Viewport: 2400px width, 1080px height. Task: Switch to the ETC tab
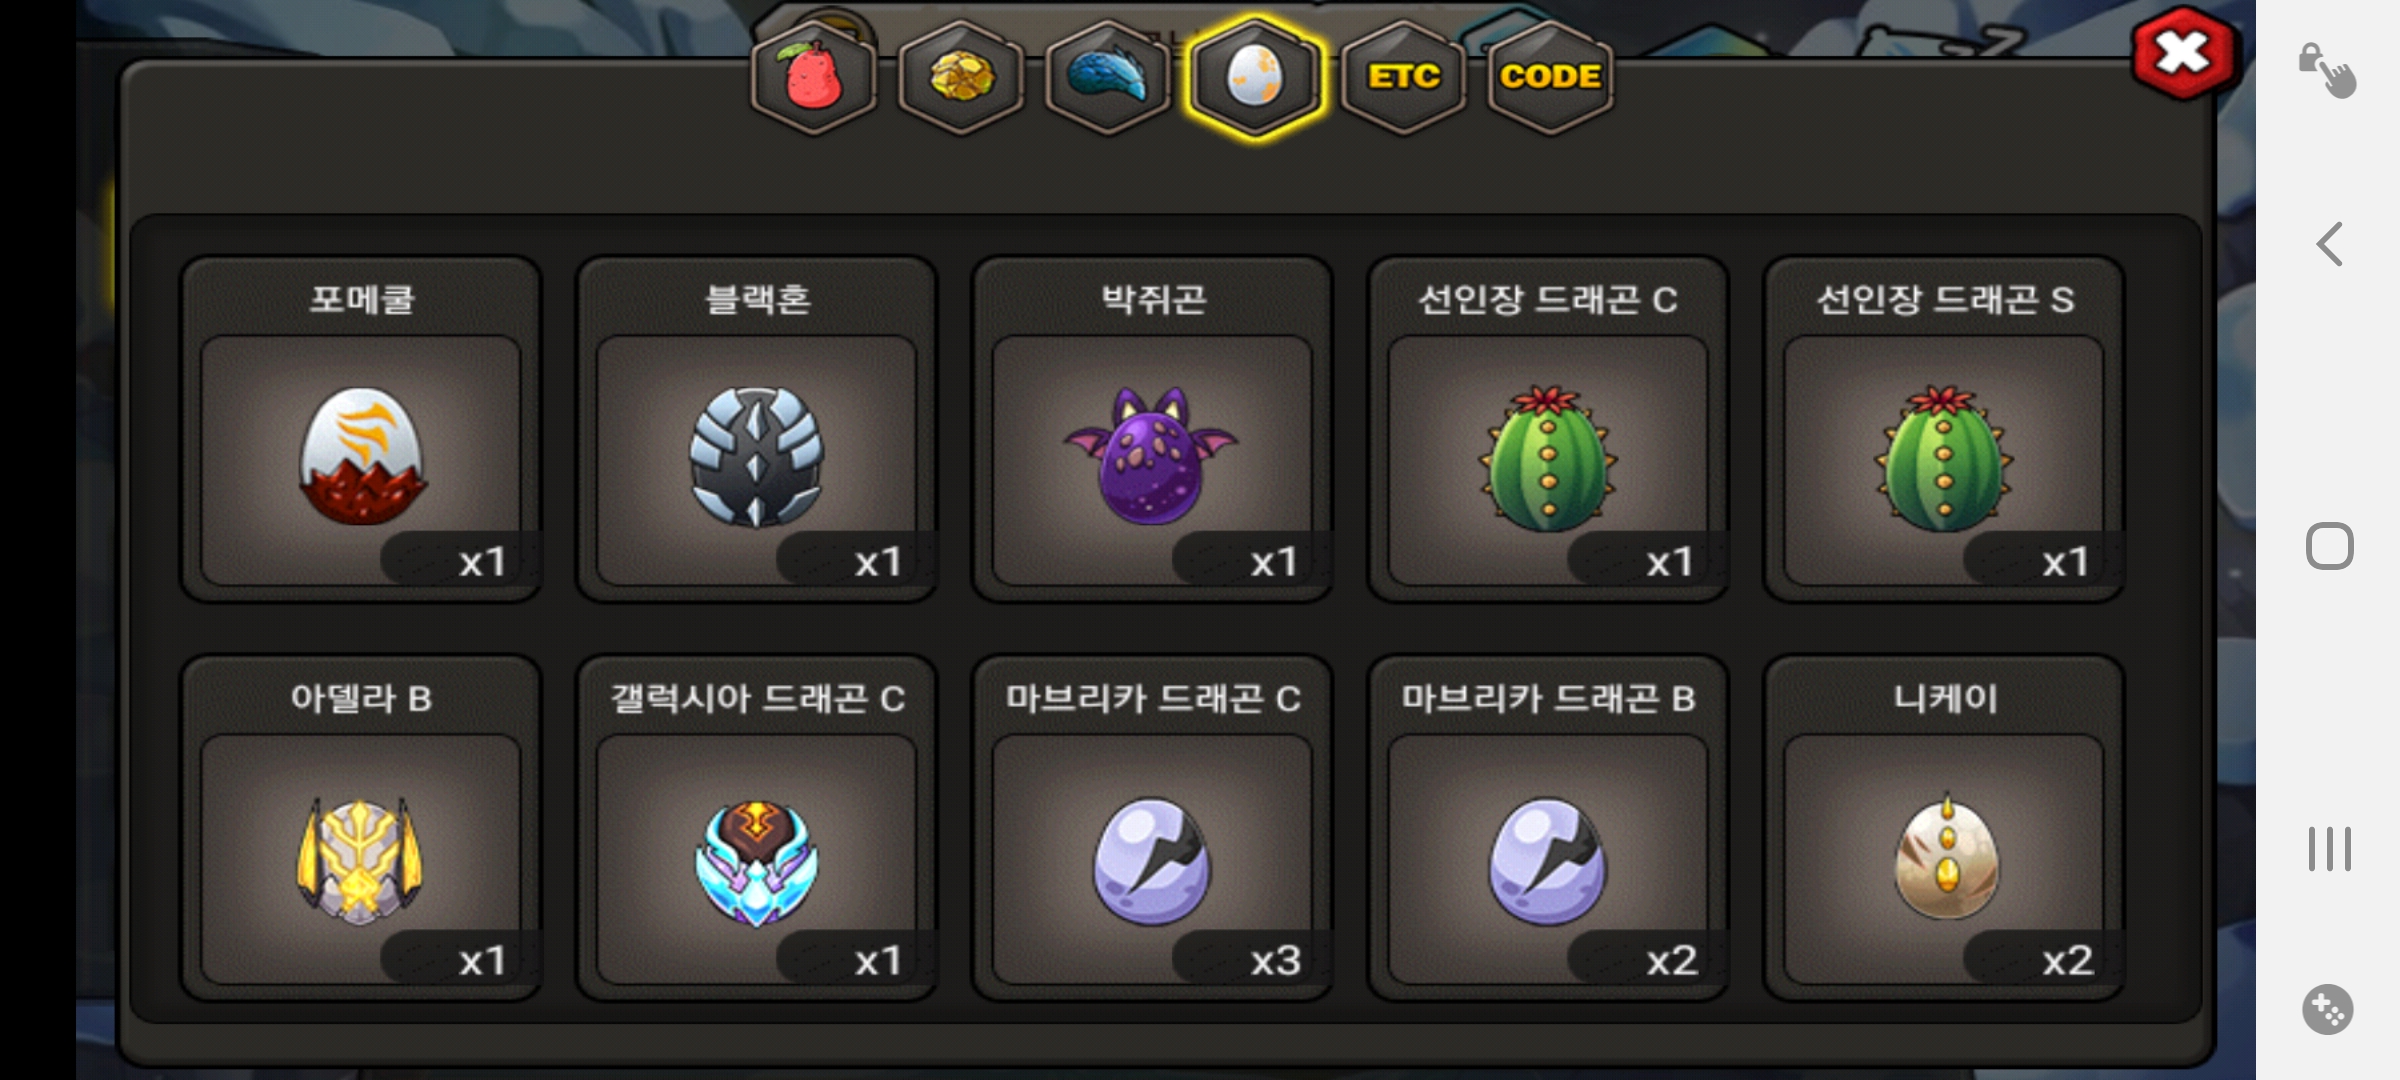coord(1403,77)
